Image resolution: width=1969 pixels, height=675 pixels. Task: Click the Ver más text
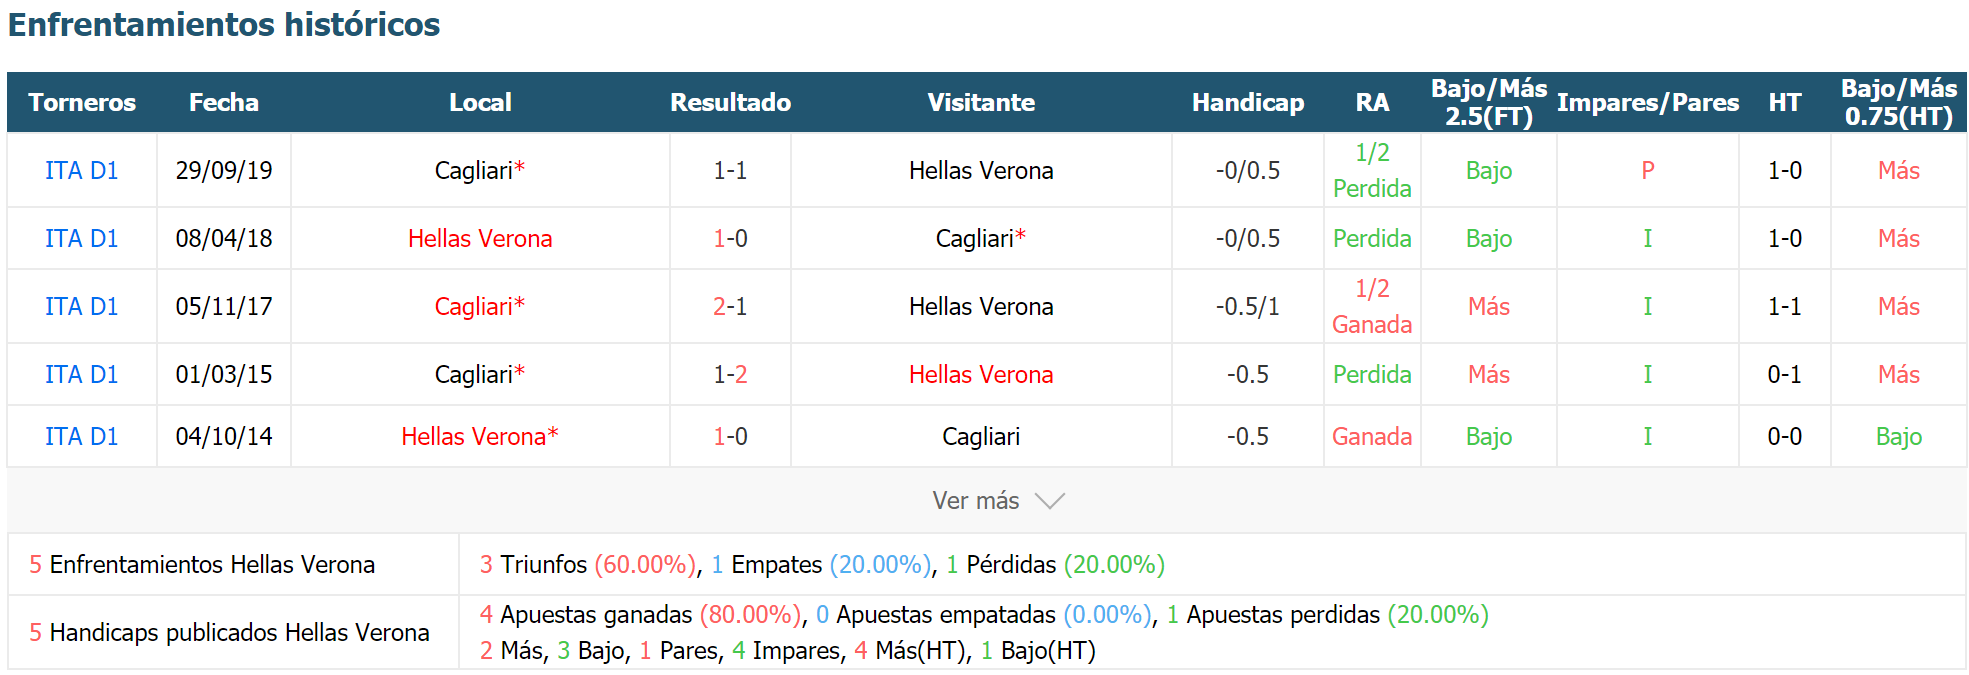pos(976,501)
